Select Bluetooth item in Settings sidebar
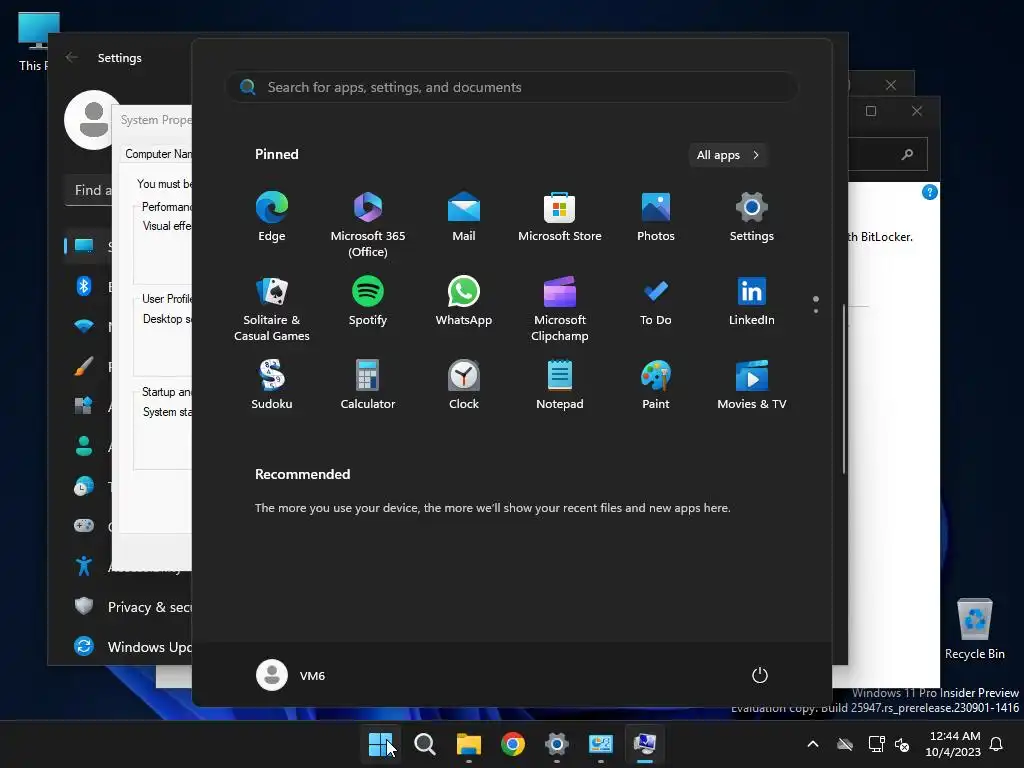Viewport: 1024px width, 768px height. click(x=84, y=285)
